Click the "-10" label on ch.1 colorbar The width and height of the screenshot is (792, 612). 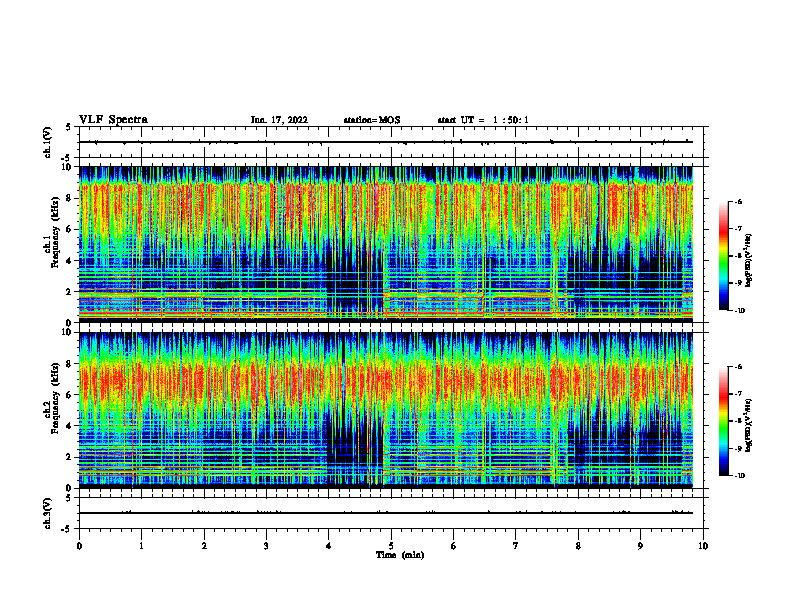click(739, 310)
